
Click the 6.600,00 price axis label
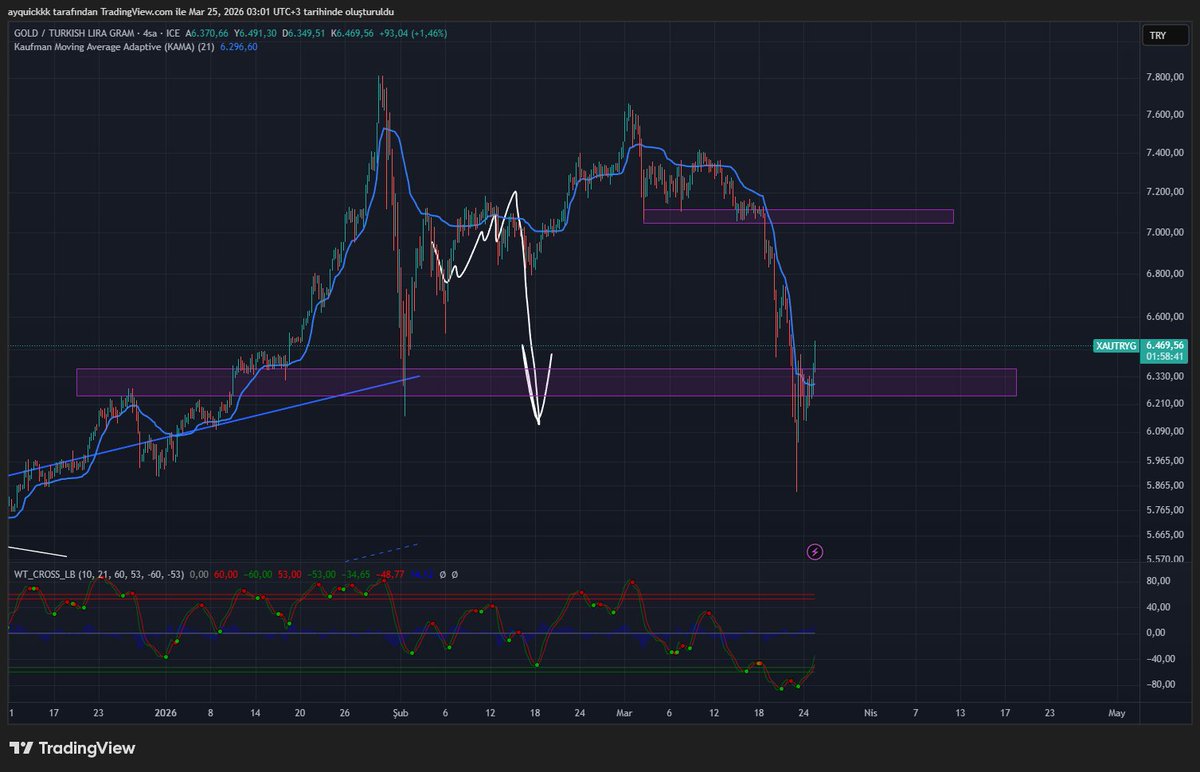tap(1163, 317)
